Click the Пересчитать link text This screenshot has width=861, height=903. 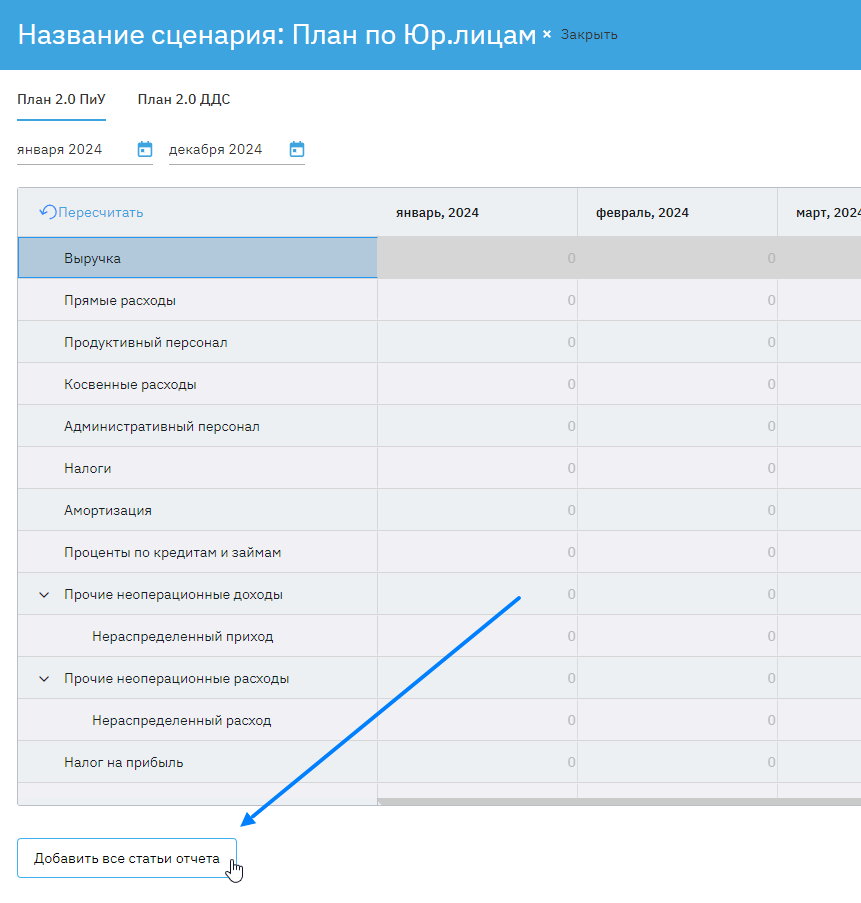pyautogui.click(x=101, y=212)
